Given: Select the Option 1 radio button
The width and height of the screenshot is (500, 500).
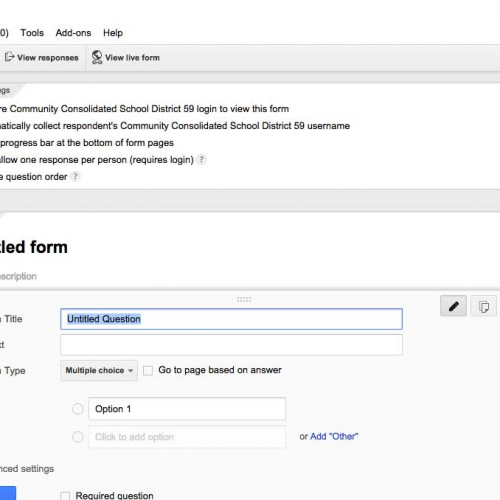Looking at the screenshot, I should point(78,409).
